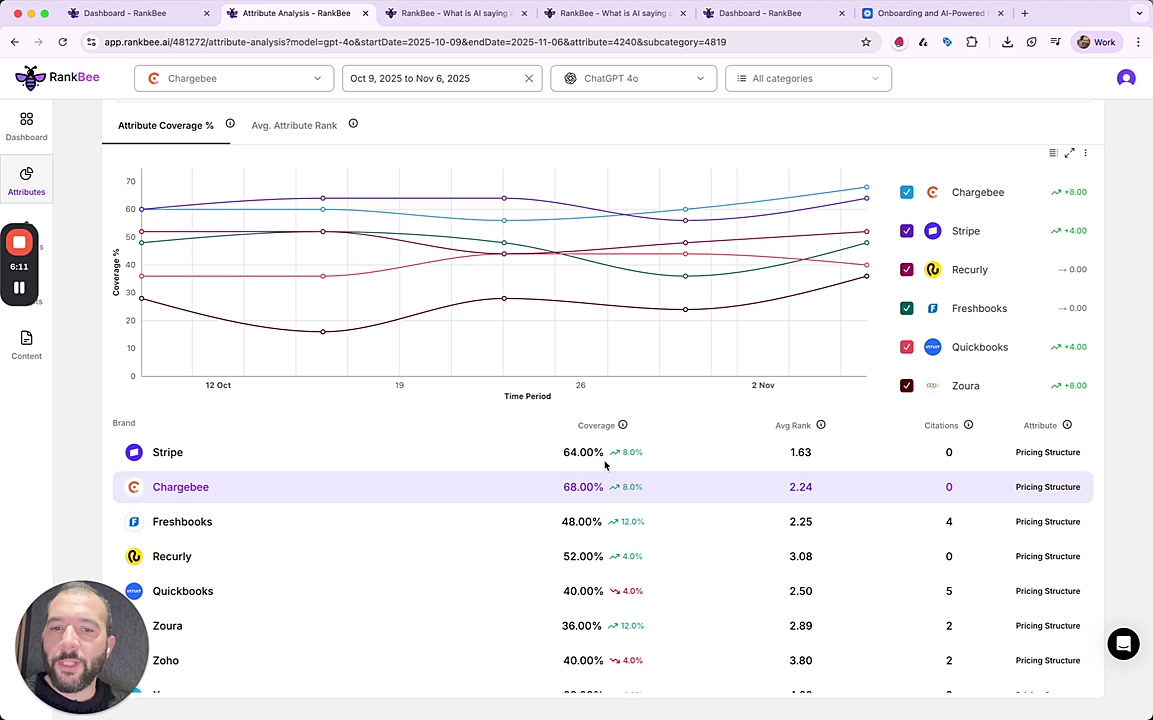The height and width of the screenshot is (720, 1153).
Task: Clear the date range with X icon
Action: 529,78
